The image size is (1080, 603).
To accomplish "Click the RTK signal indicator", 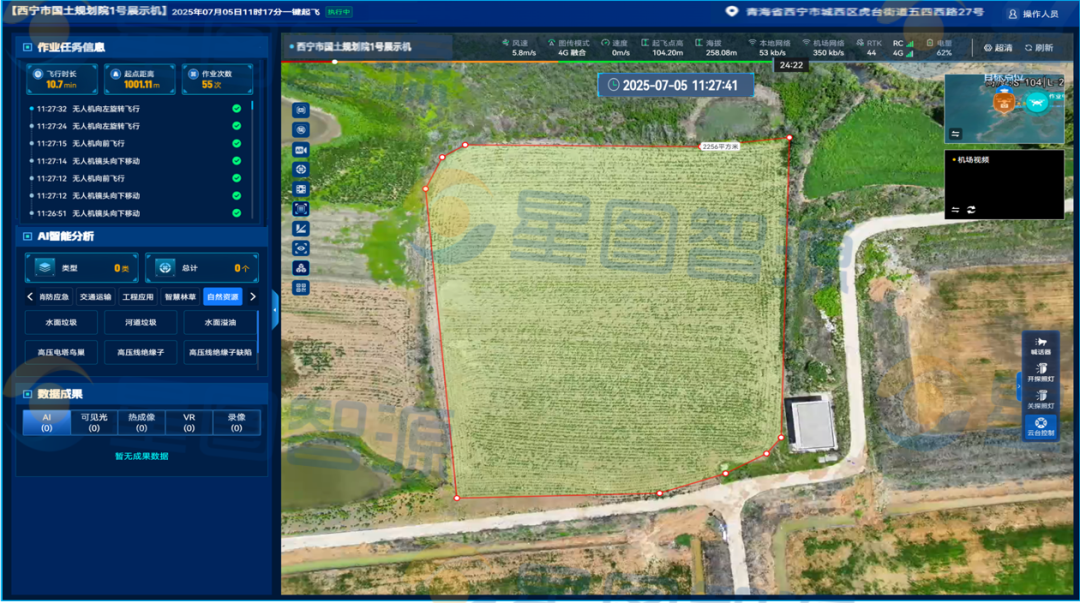I will [871, 48].
